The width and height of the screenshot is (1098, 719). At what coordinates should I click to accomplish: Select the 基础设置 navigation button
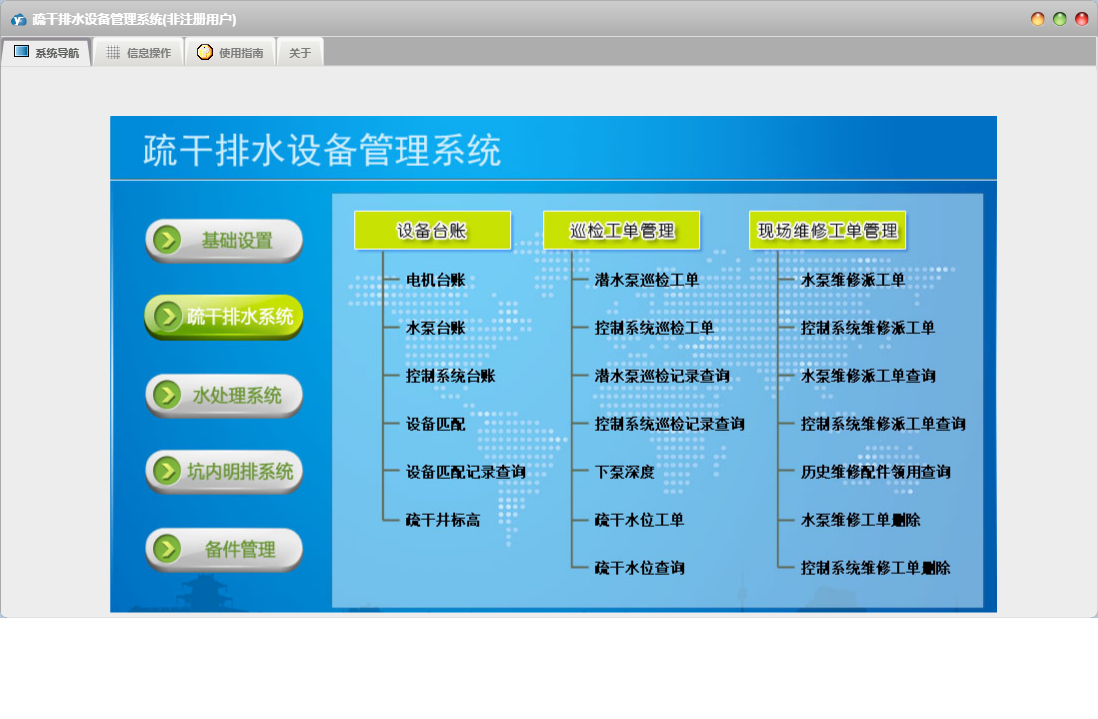point(224,241)
